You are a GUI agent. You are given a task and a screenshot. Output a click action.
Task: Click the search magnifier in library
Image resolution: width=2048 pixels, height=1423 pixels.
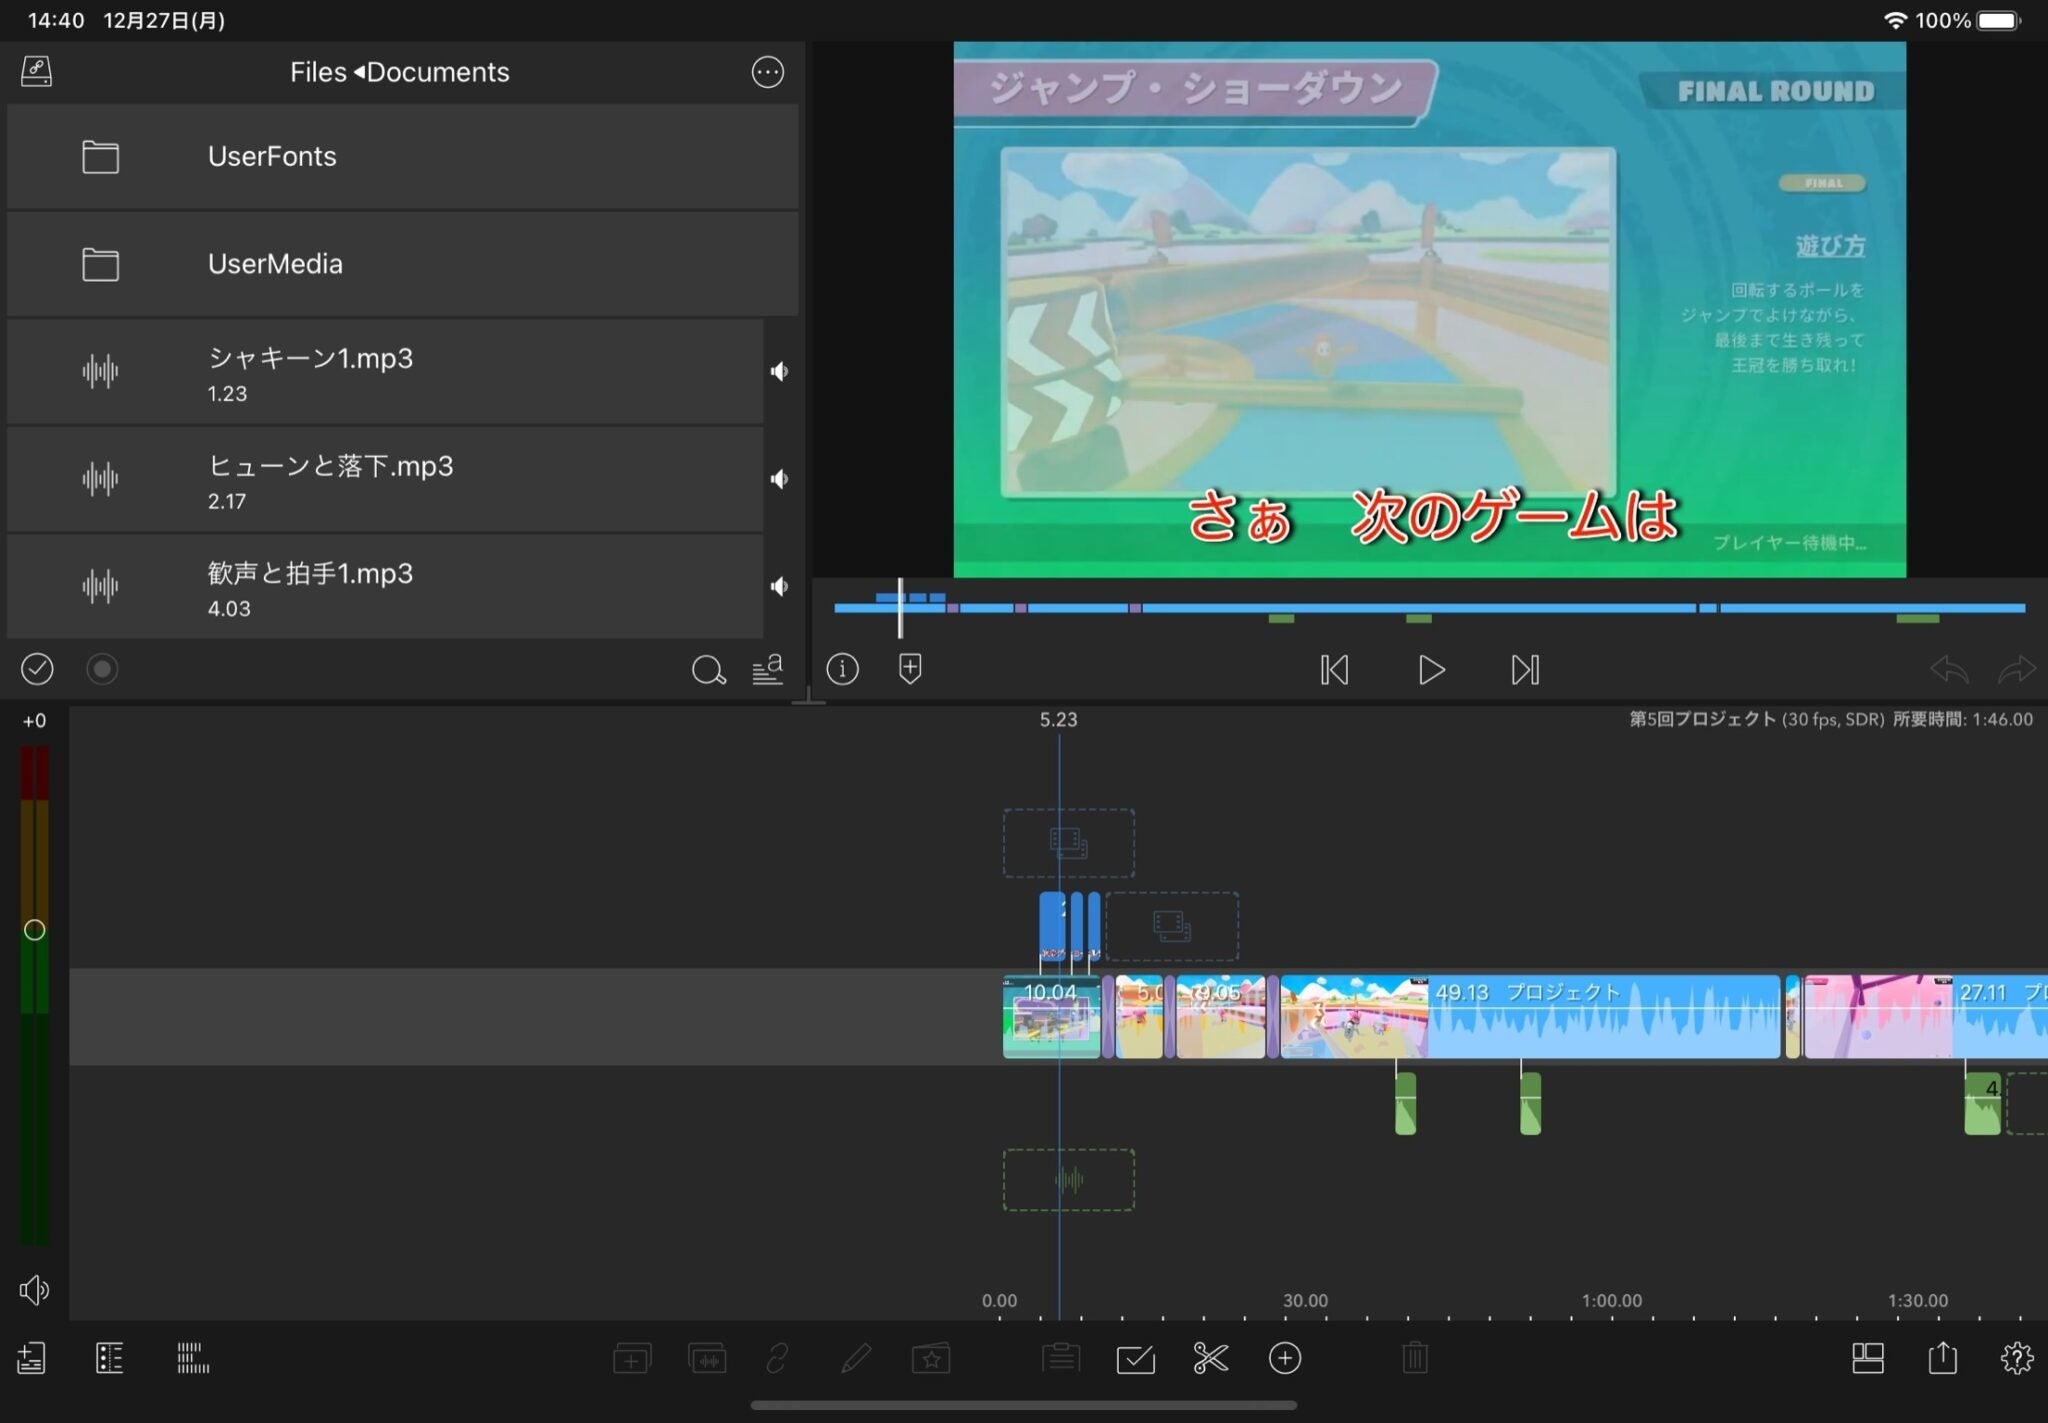coord(708,669)
